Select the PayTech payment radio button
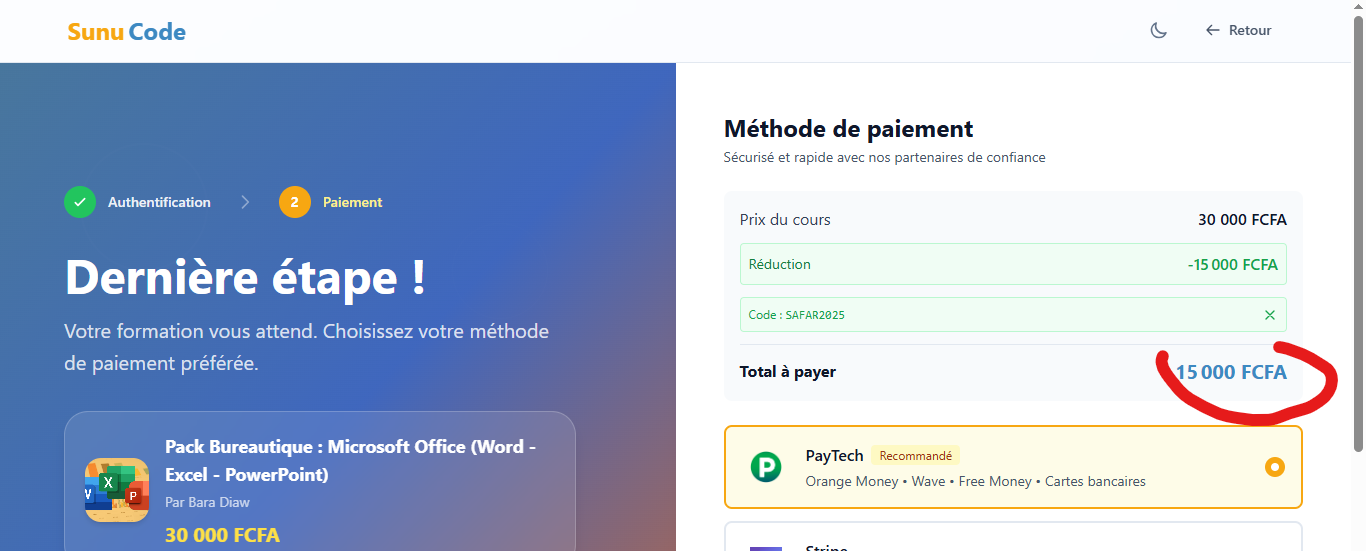 pos(1274,467)
